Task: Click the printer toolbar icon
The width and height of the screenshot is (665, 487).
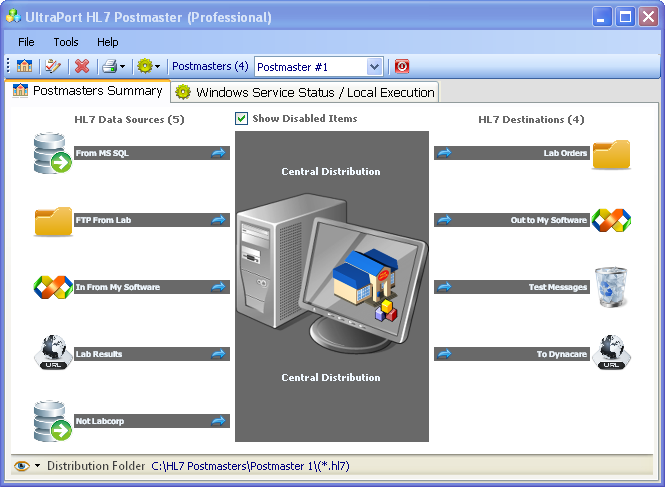Action: pos(109,66)
